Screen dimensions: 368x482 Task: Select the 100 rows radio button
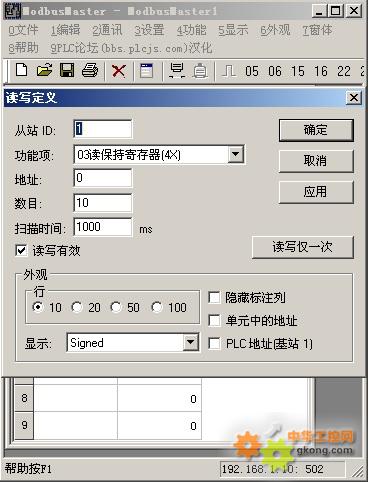click(x=157, y=307)
